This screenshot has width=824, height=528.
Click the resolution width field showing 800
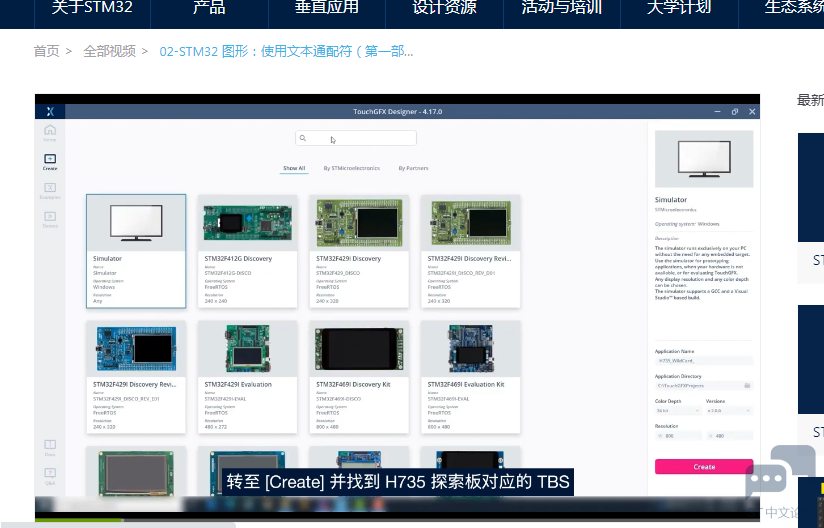pyautogui.click(x=678, y=436)
